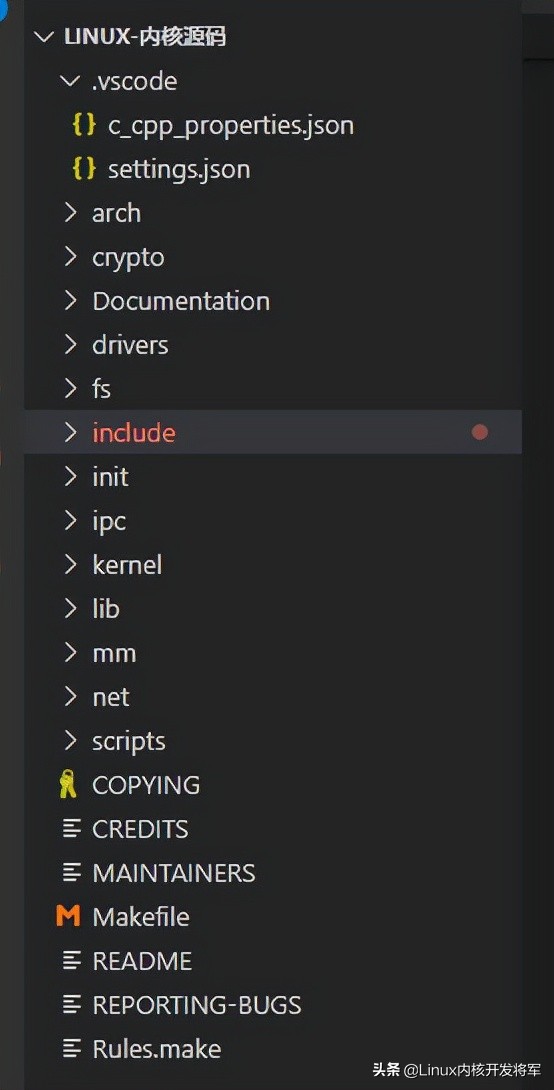Screen dimensions: 554x1090
Task: Select the arch folder name
Action: [x=117, y=213]
